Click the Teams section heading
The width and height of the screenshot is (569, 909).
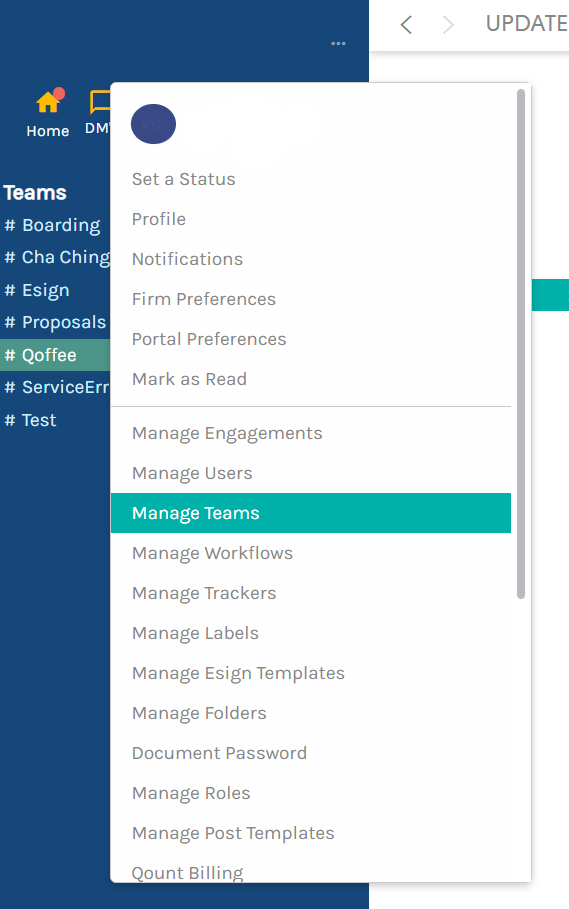35,192
